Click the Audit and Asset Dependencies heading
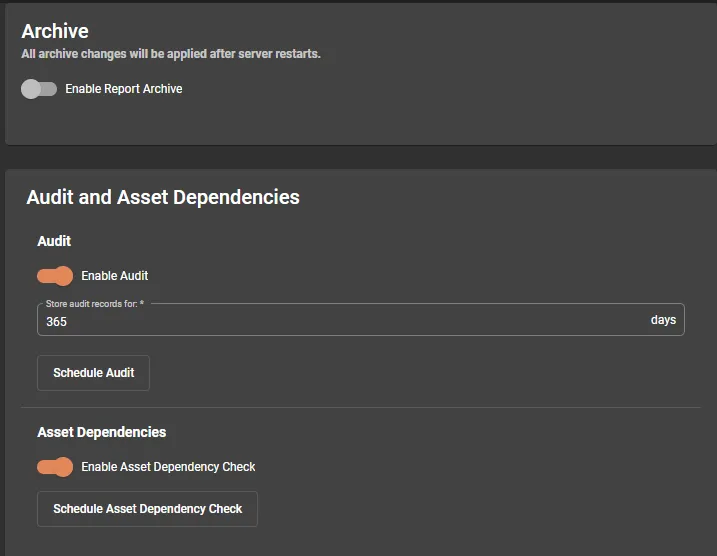 [x=163, y=197]
